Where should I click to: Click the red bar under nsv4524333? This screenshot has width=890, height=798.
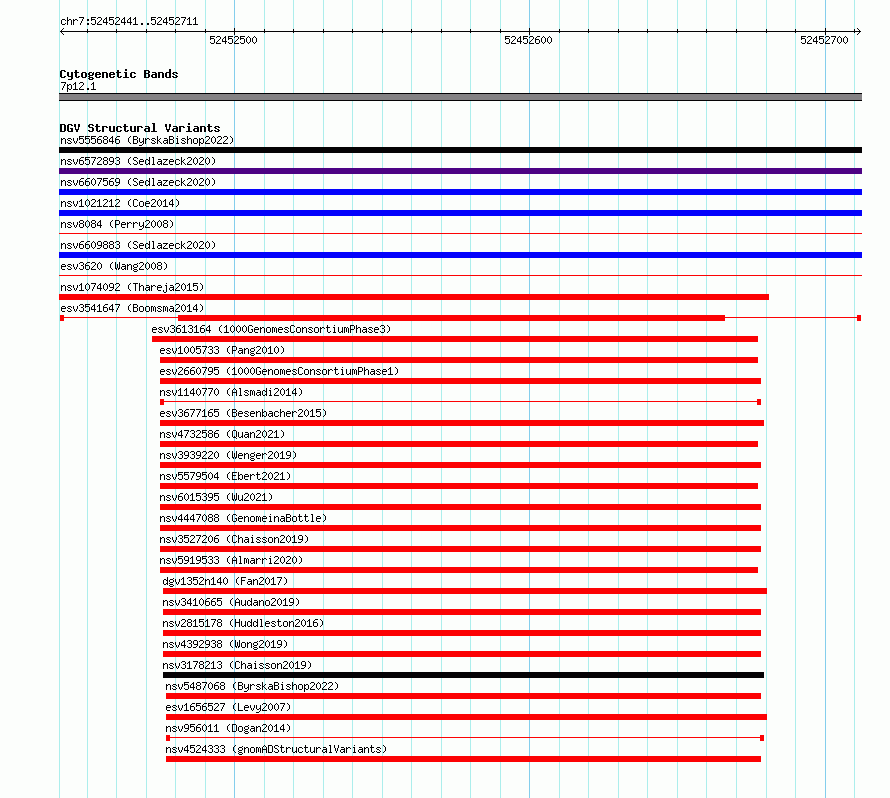[x=463, y=759]
